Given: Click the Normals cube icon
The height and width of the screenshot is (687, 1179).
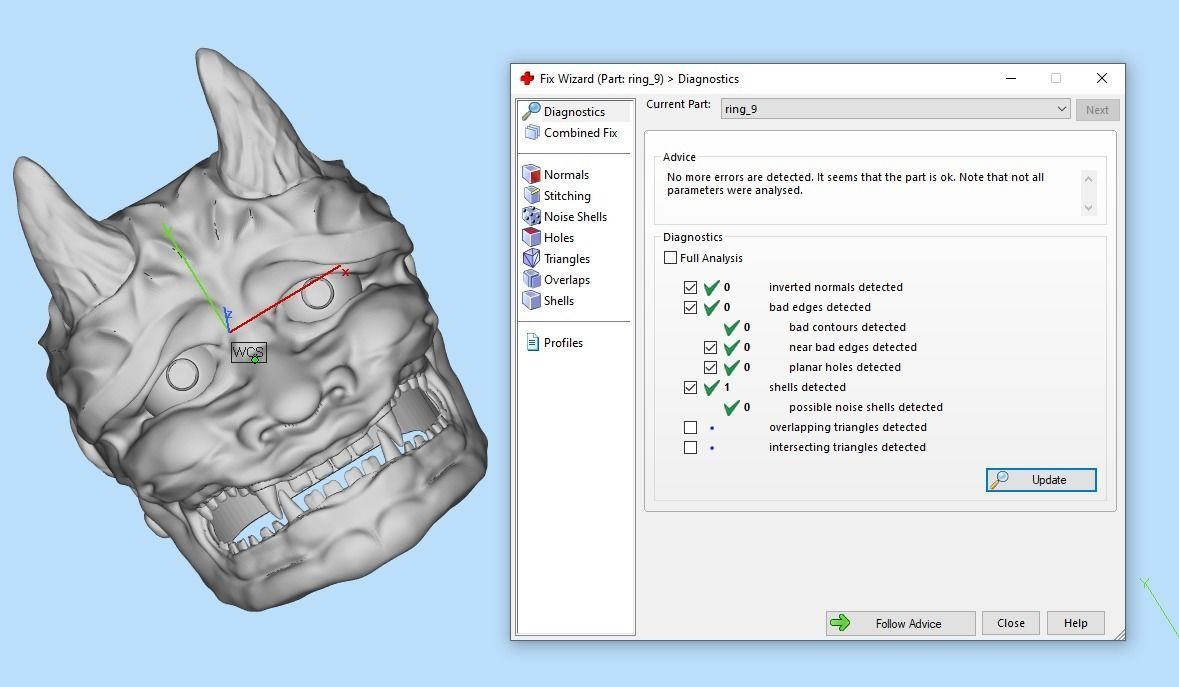Looking at the screenshot, I should 532,174.
